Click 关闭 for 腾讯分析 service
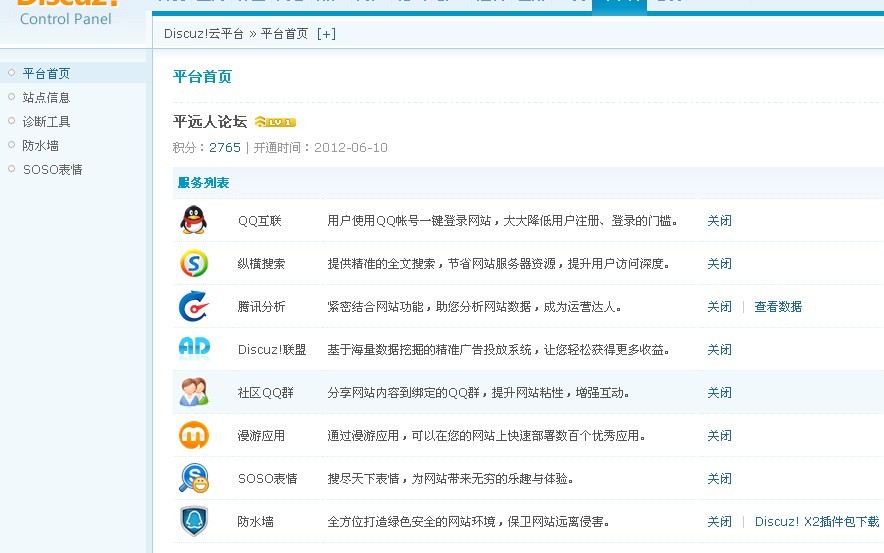The image size is (884, 553). pos(719,307)
